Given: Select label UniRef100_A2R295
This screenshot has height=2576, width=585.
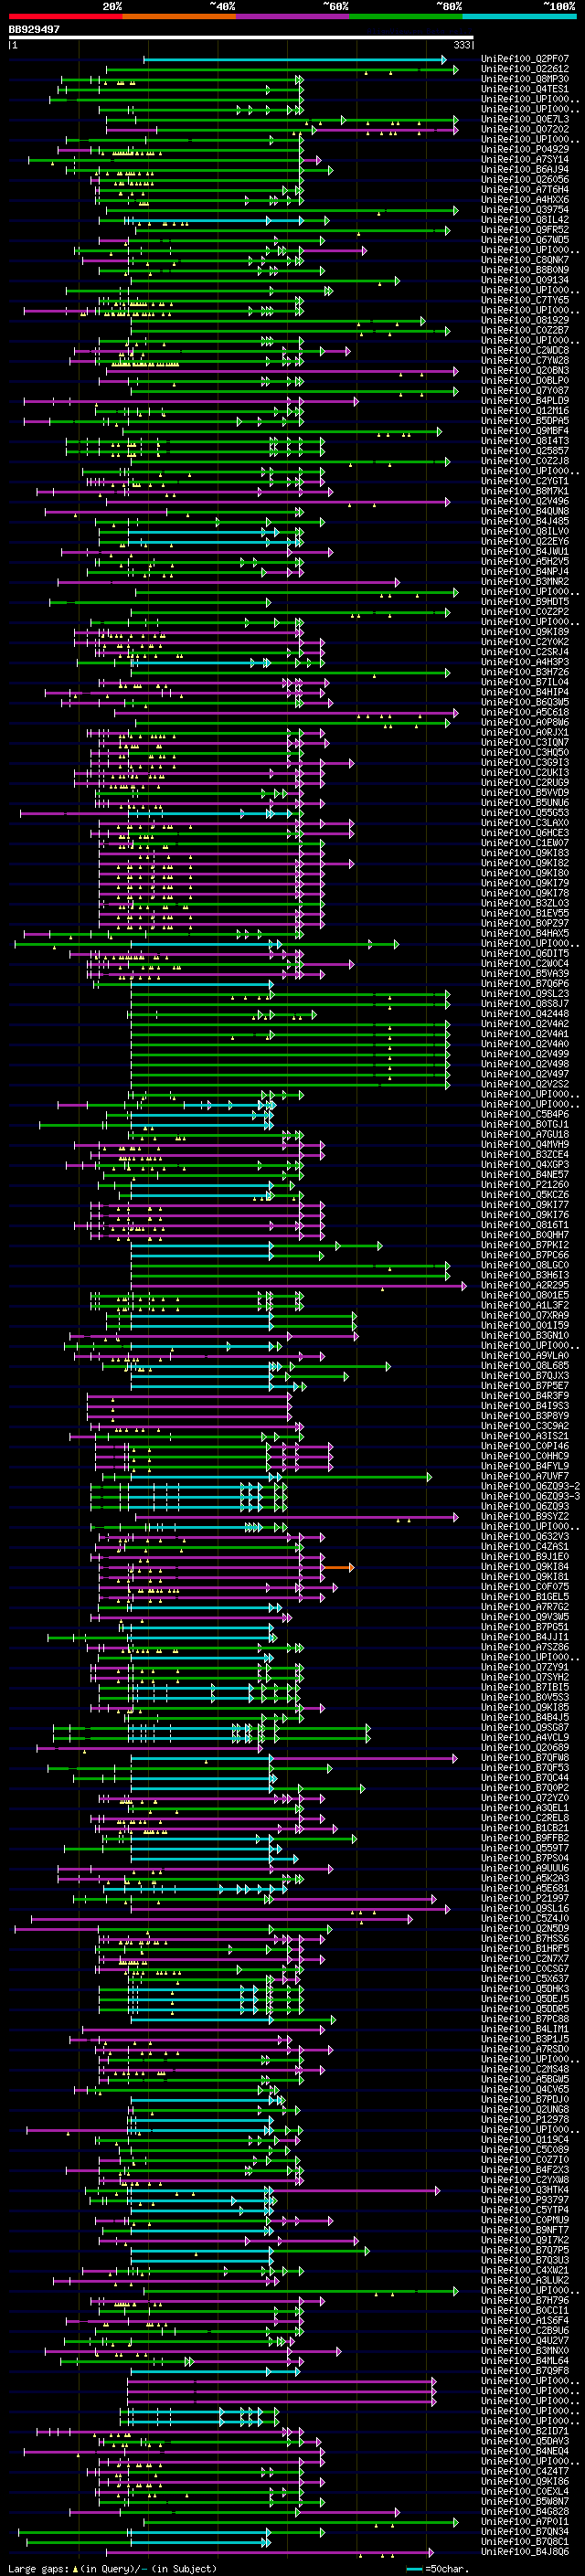Looking at the screenshot, I should pyautogui.click(x=524, y=1285).
